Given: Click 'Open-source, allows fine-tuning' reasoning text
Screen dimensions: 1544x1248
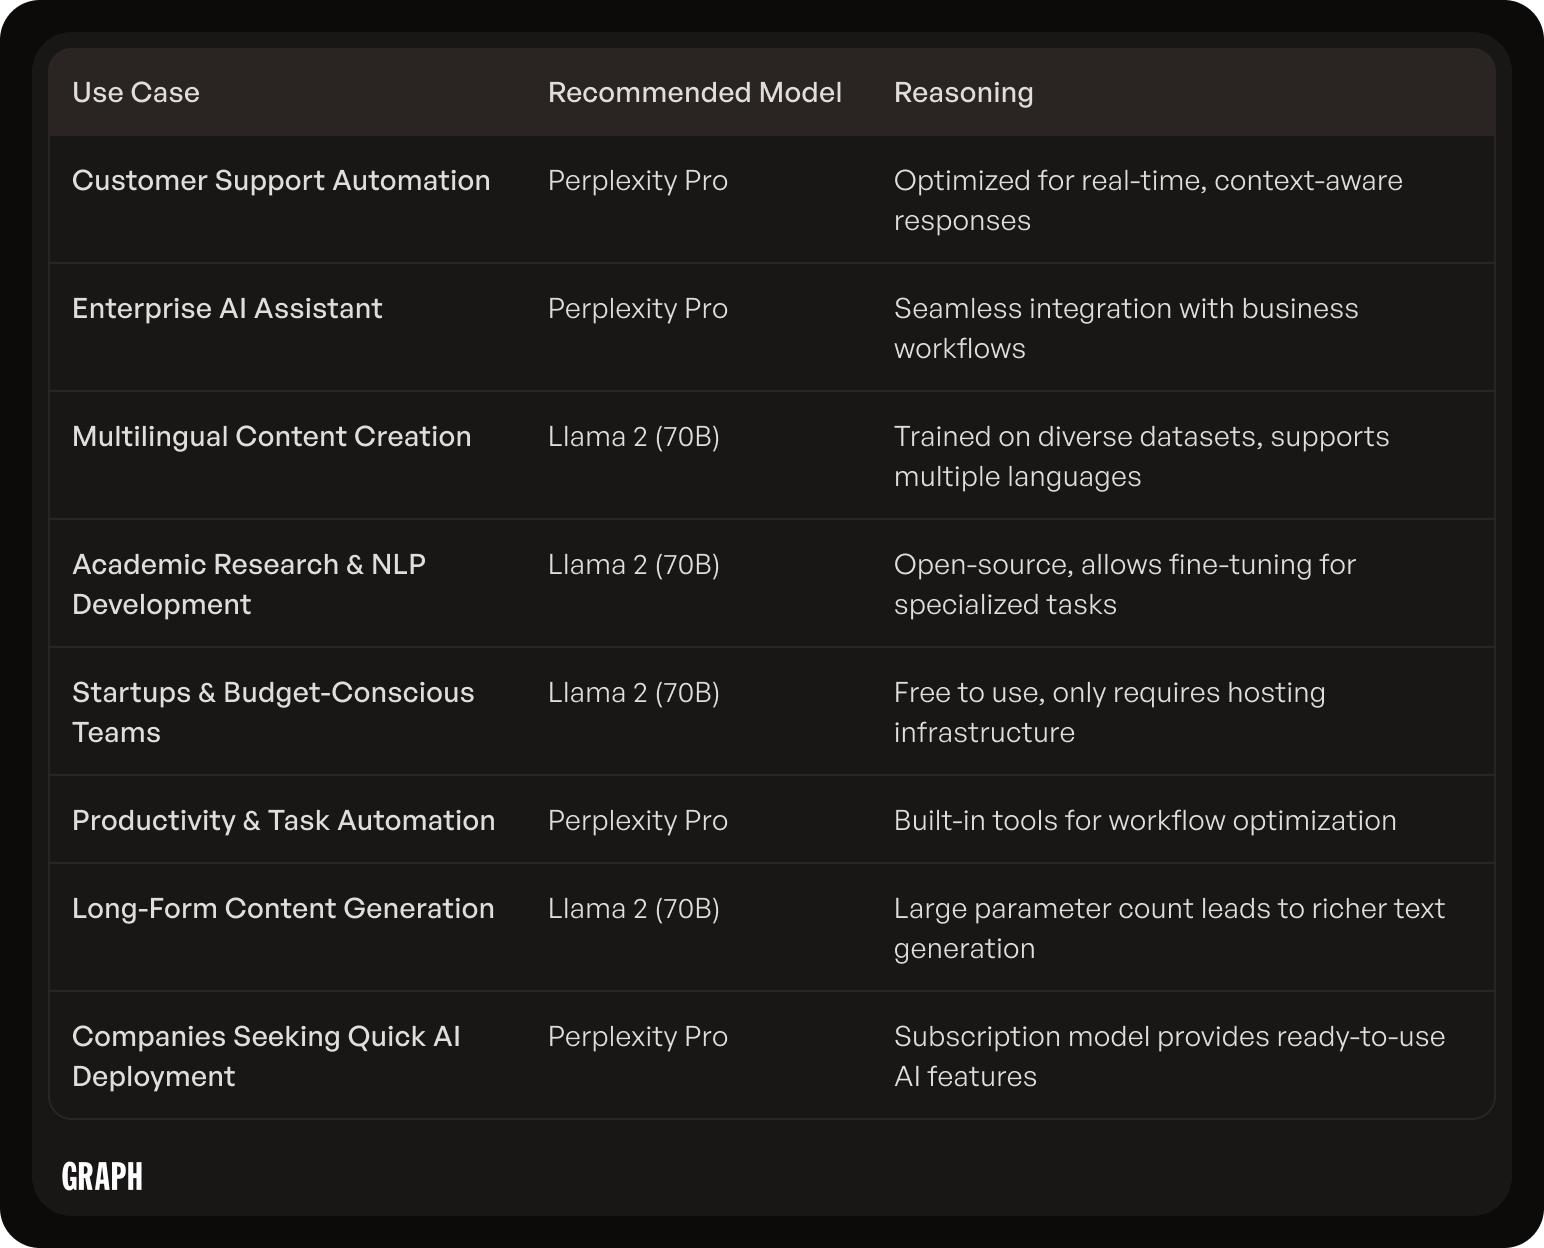Looking at the screenshot, I should click(1125, 584).
